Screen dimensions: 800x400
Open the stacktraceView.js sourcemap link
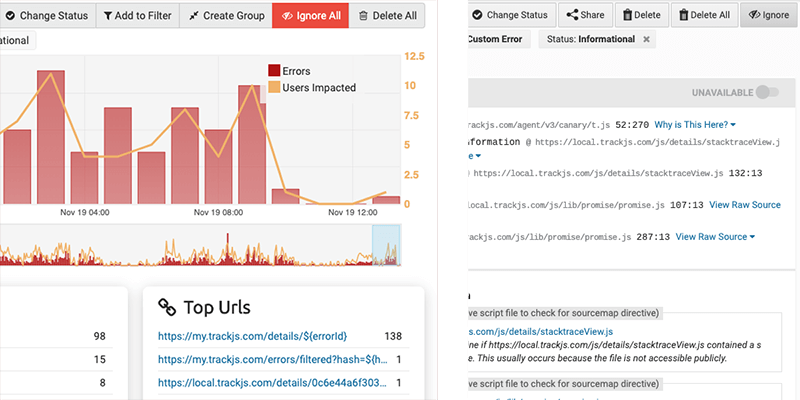(541, 331)
